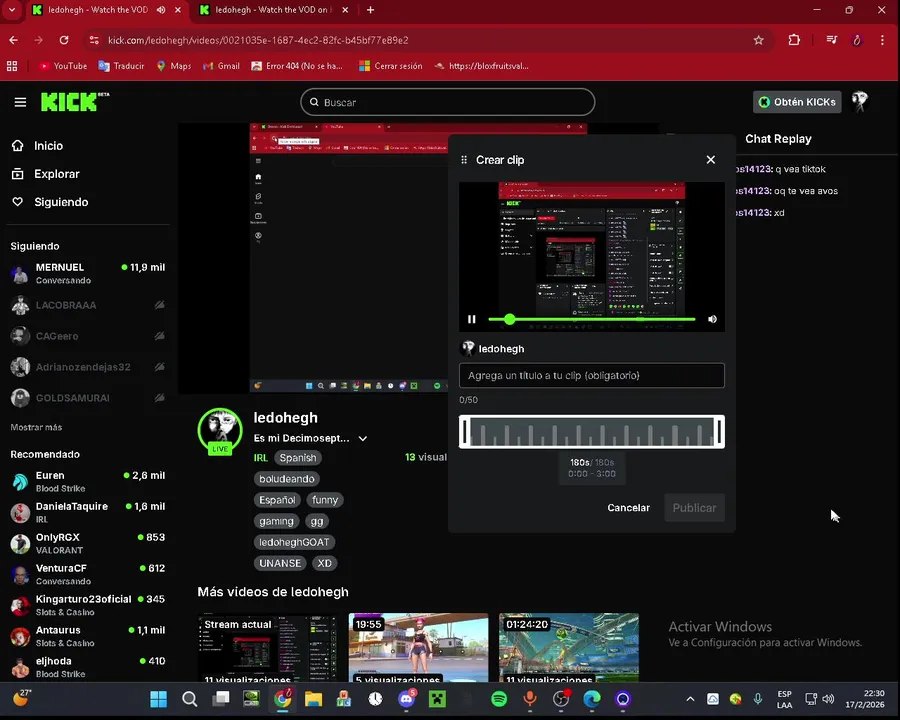Open VenturaCF recommended channel
This screenshot has height=720, width=900.
coord(87,574)
